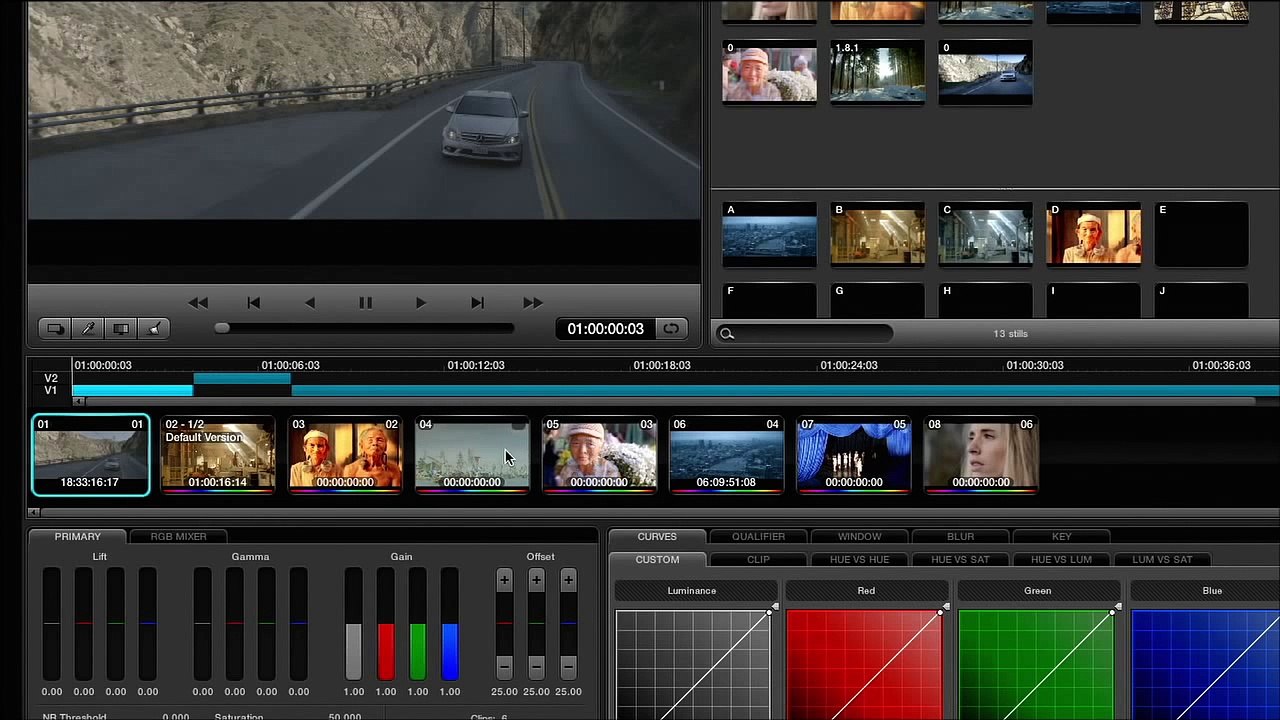This screenshot has width=1280, height=720.
Task: Open the RGB MIXER tab
Action: [179, 537]
